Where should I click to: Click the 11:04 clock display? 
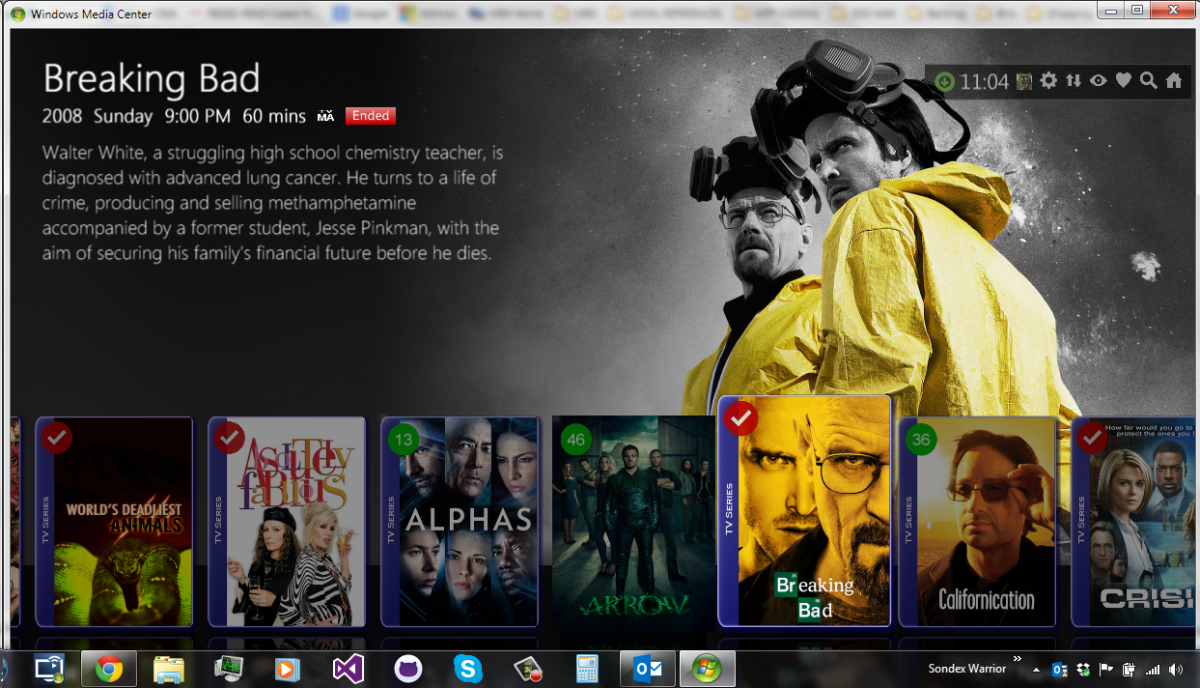coord(984,82)
